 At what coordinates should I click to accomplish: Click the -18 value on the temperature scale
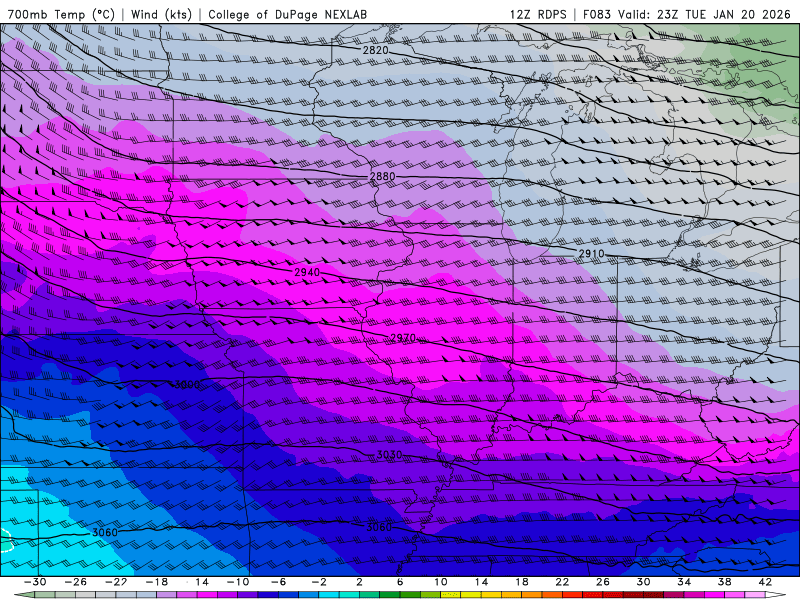coord(157,582)
